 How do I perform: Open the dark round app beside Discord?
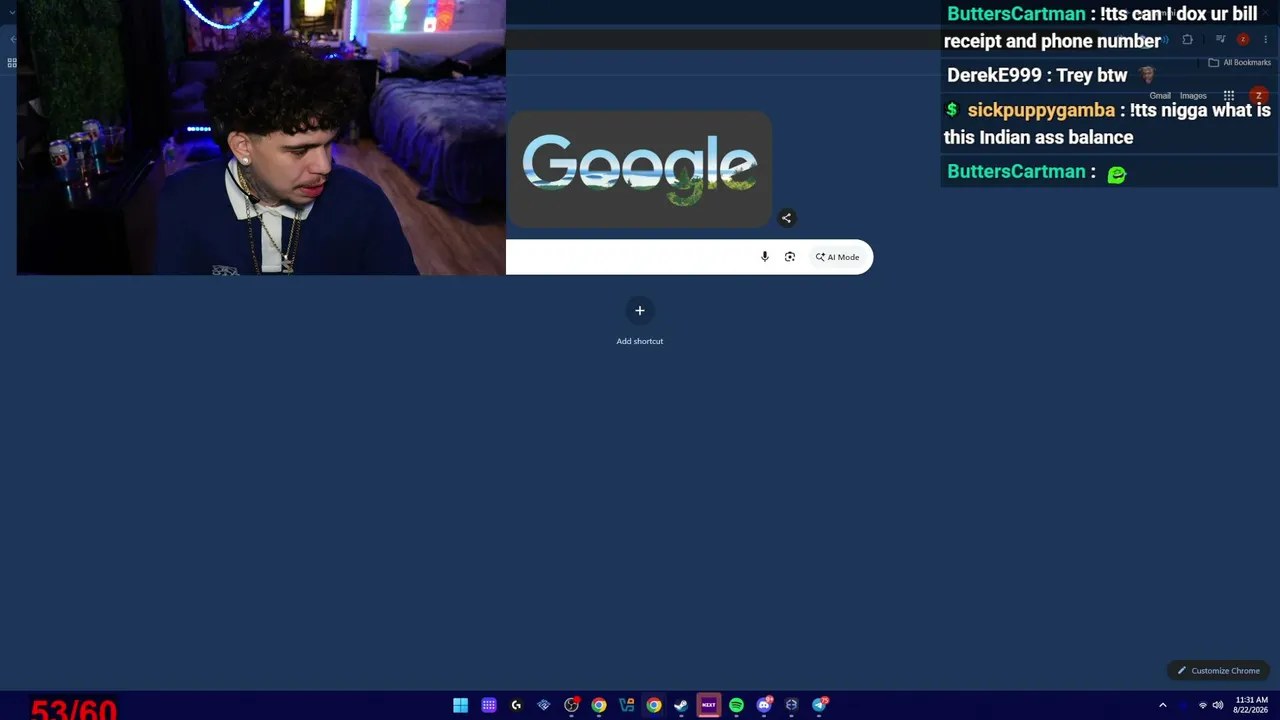[791, 705]
